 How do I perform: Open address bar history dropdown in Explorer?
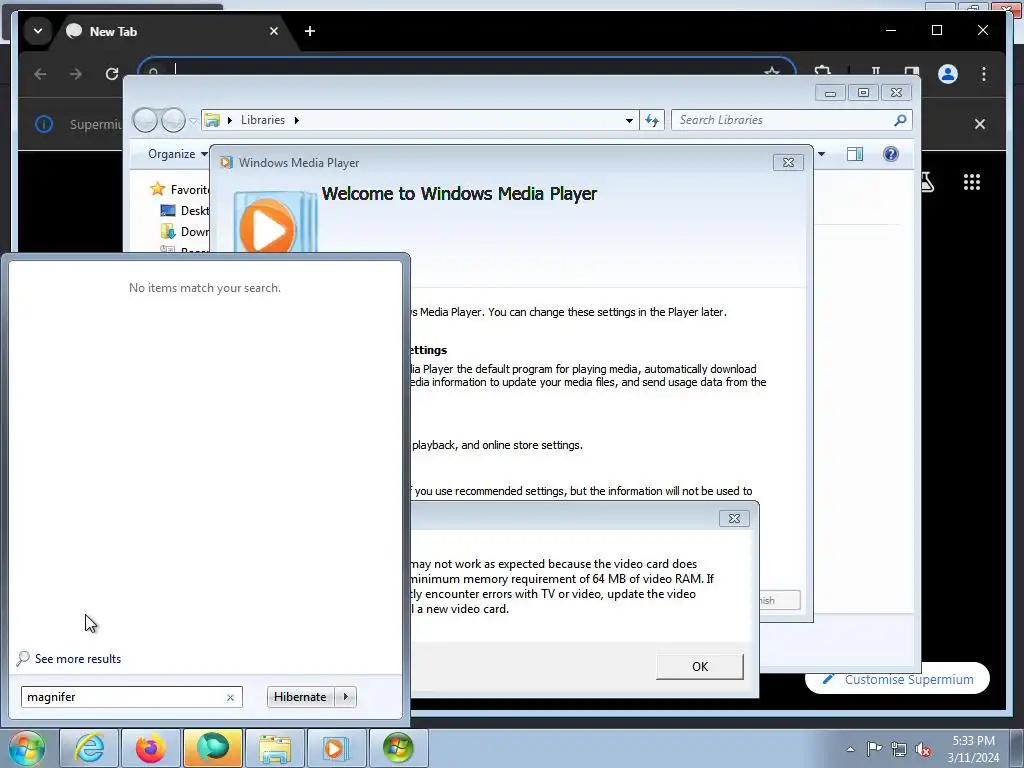pyautogui.click(x=629, y=120)
